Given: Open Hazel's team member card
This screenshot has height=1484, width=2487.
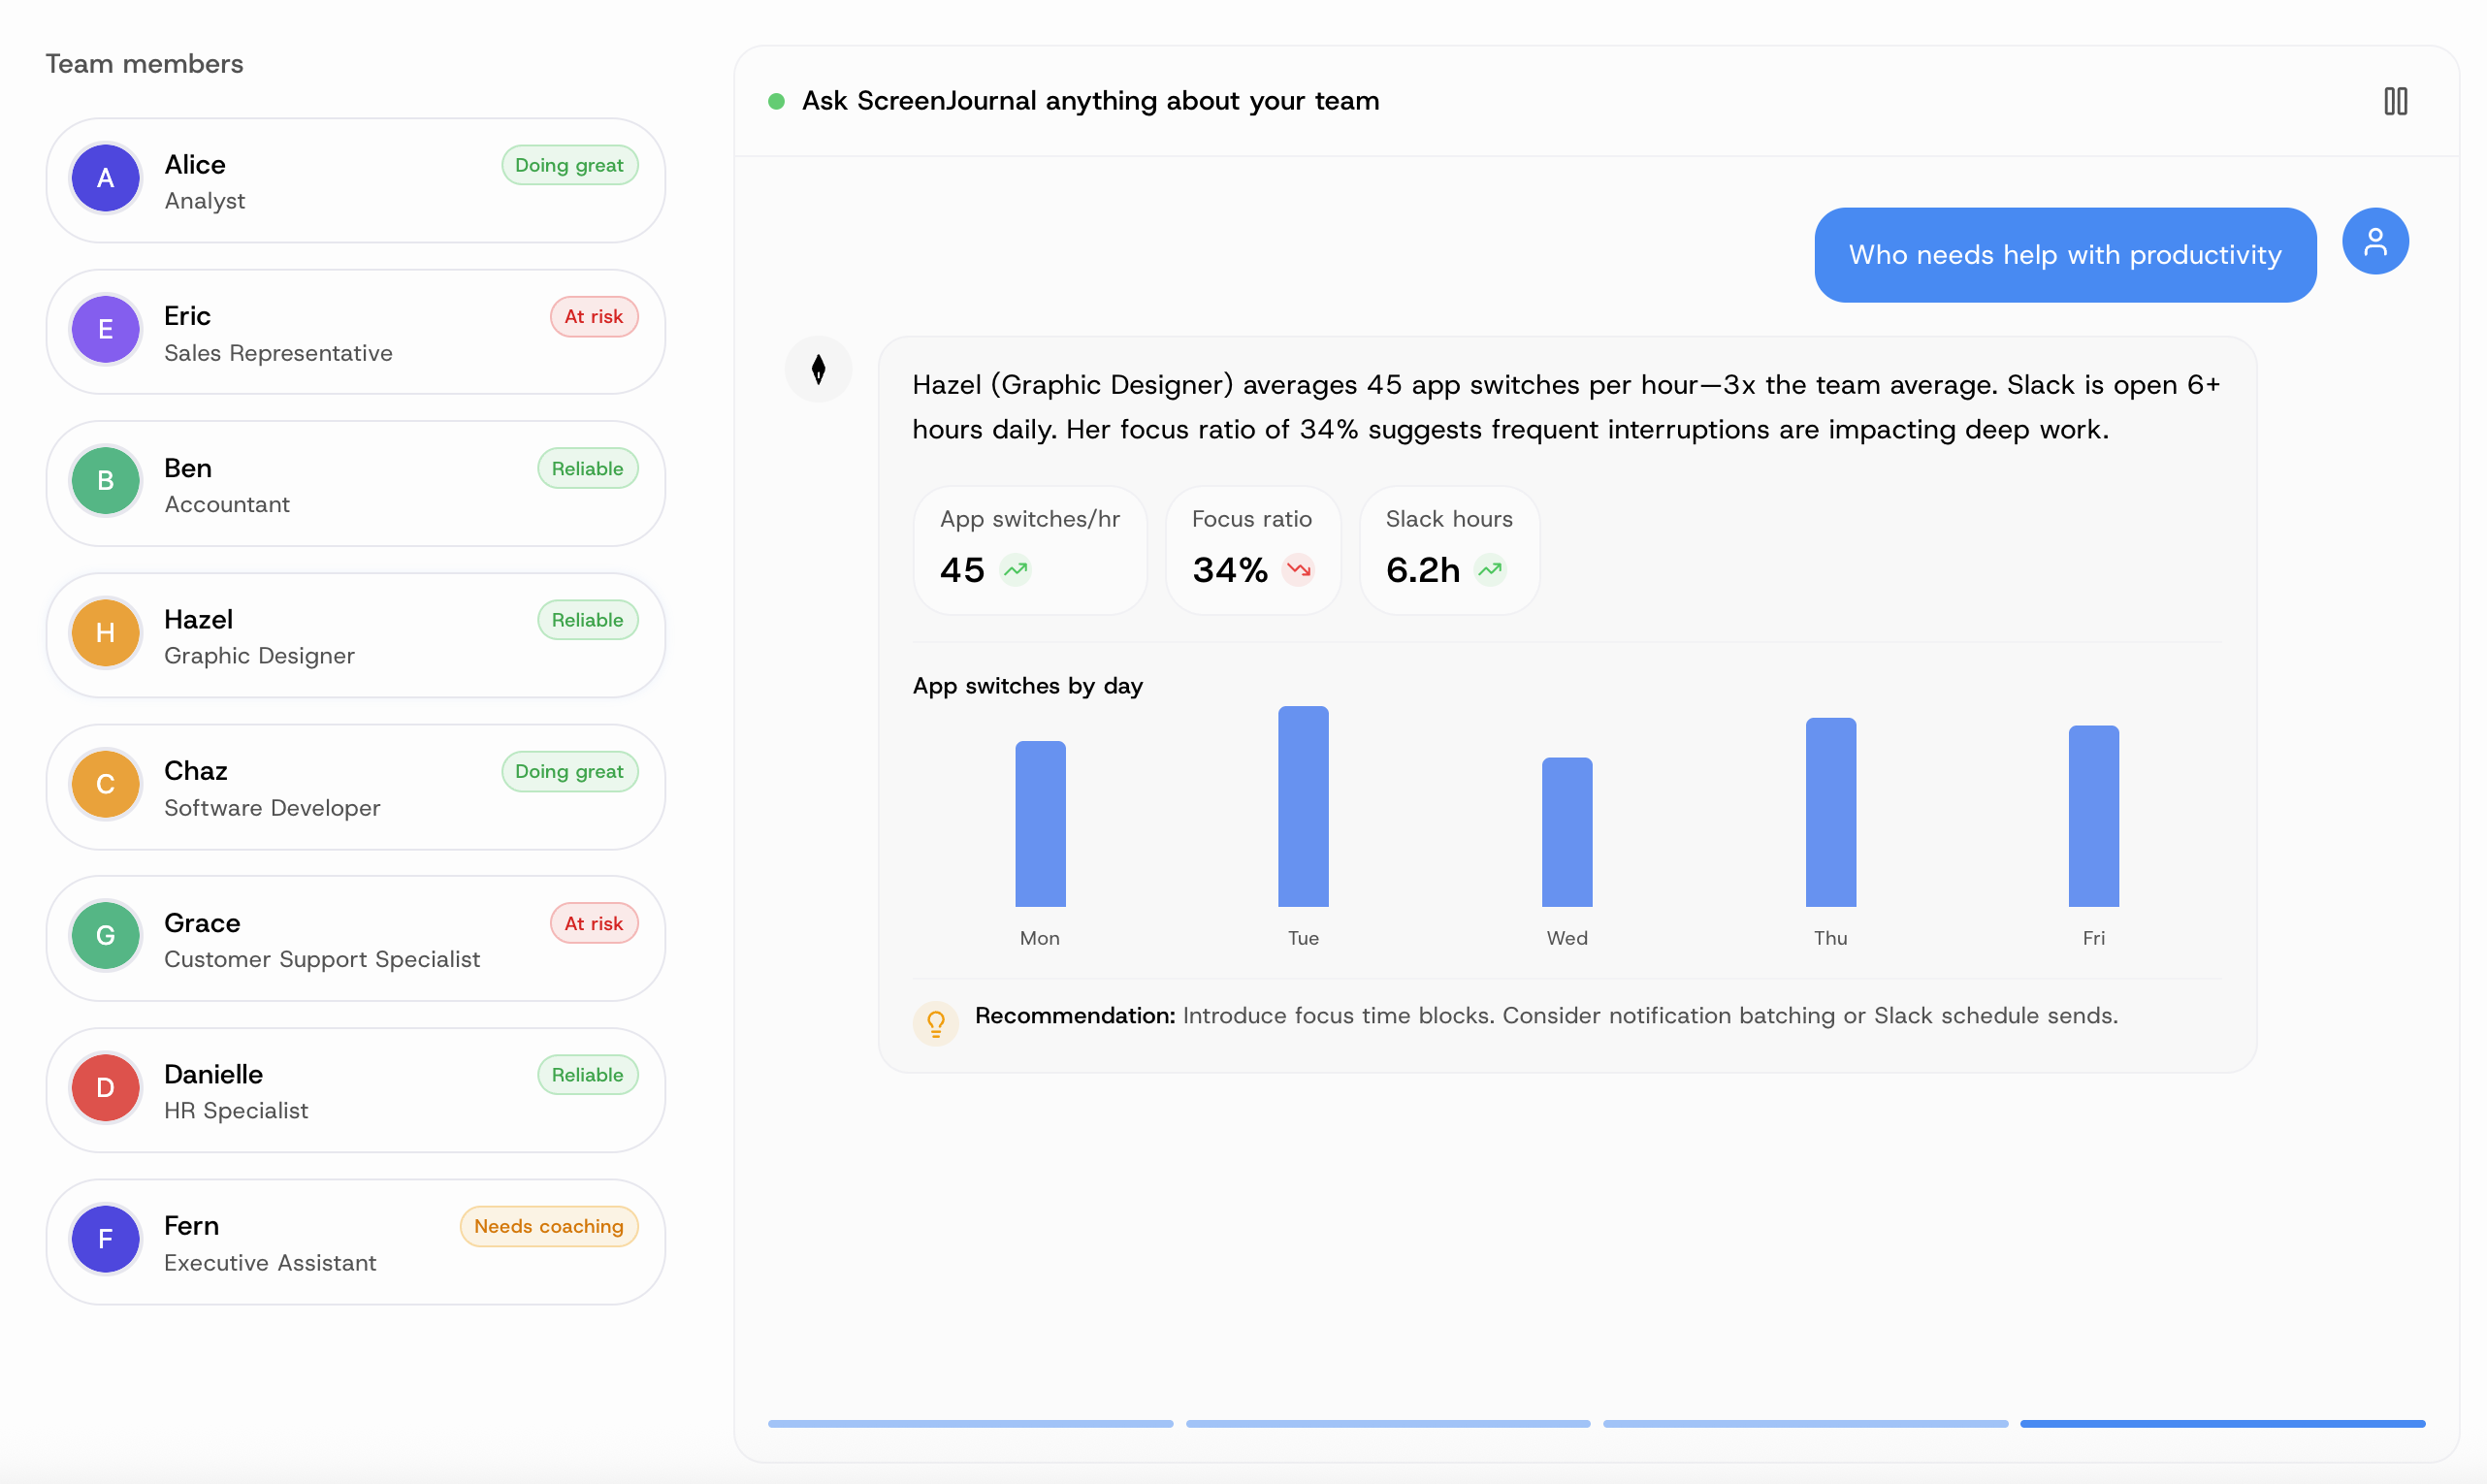Looking at the screenshot, I should pyautogui.click(x=355, y=635).
